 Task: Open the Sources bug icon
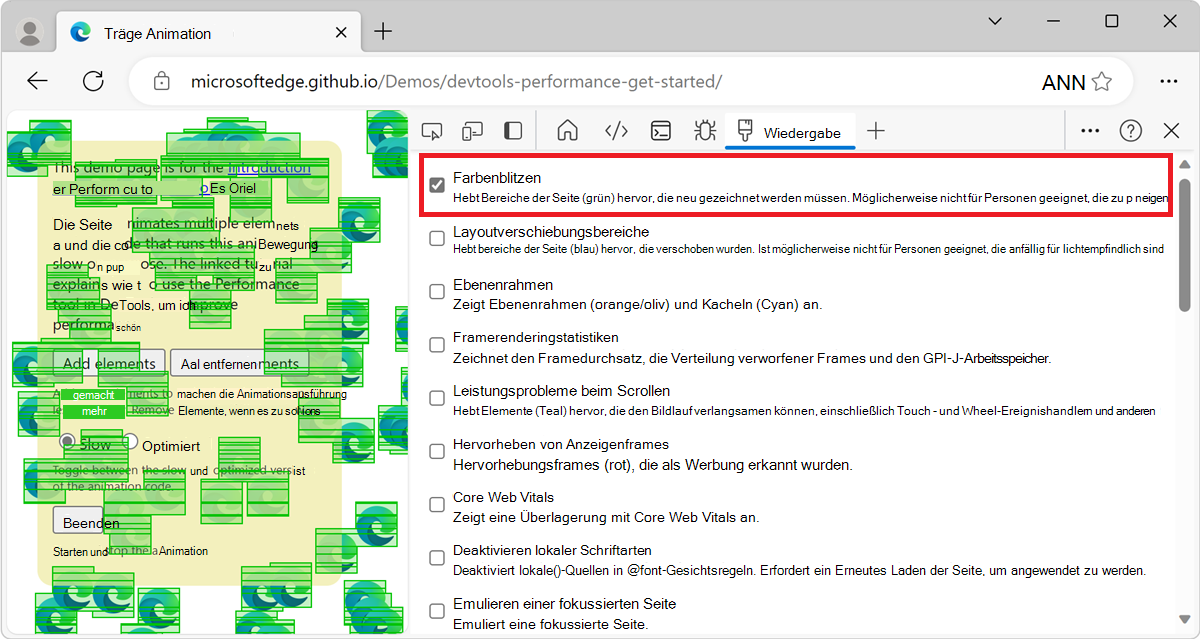tap(705, 131)
